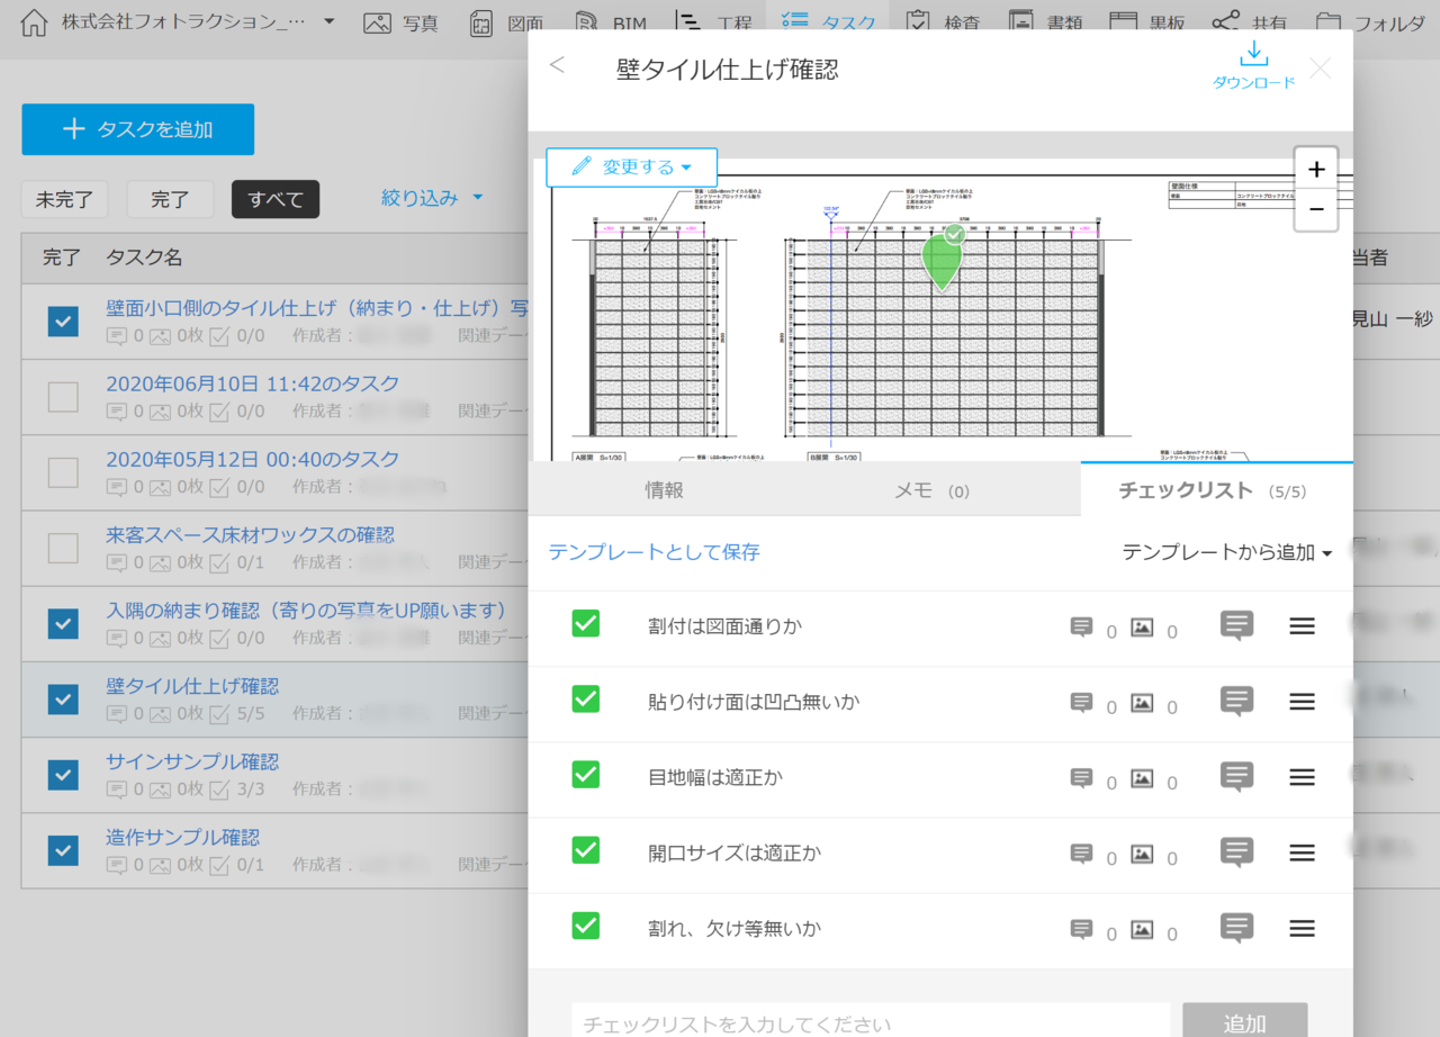Switch to the 情報 tab

(664, 490)
